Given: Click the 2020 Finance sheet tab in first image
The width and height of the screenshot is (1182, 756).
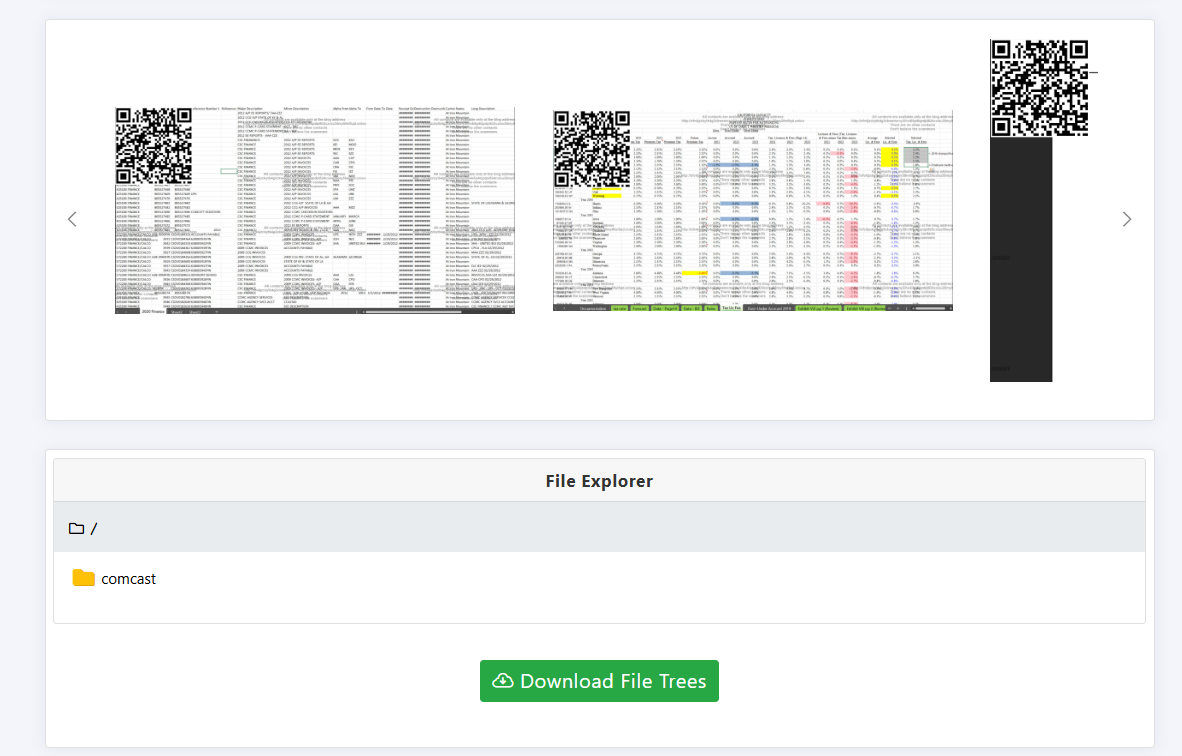Looking at the screenshot, I should coord(153,312).
